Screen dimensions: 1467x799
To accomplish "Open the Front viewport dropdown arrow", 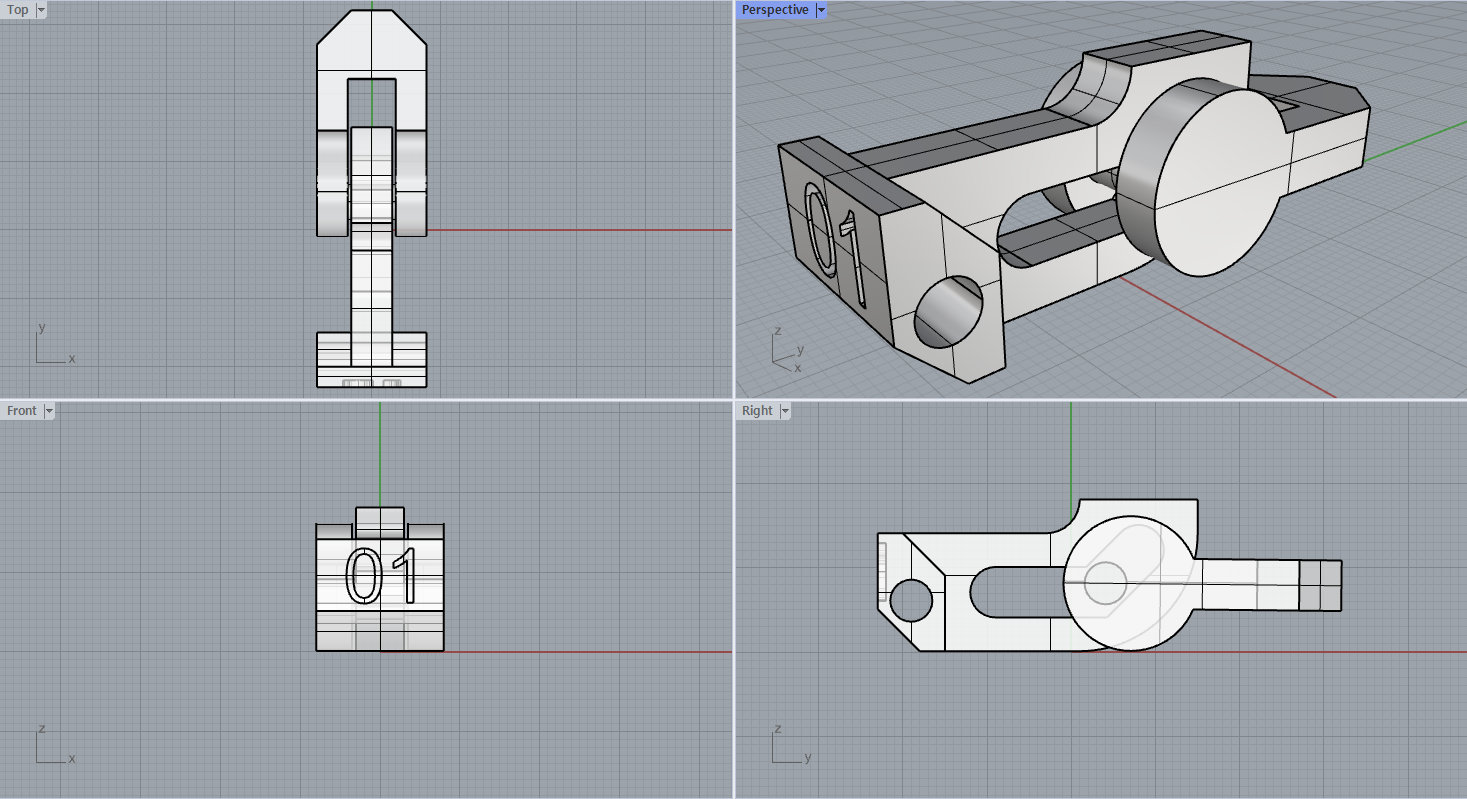I will 49,410.
